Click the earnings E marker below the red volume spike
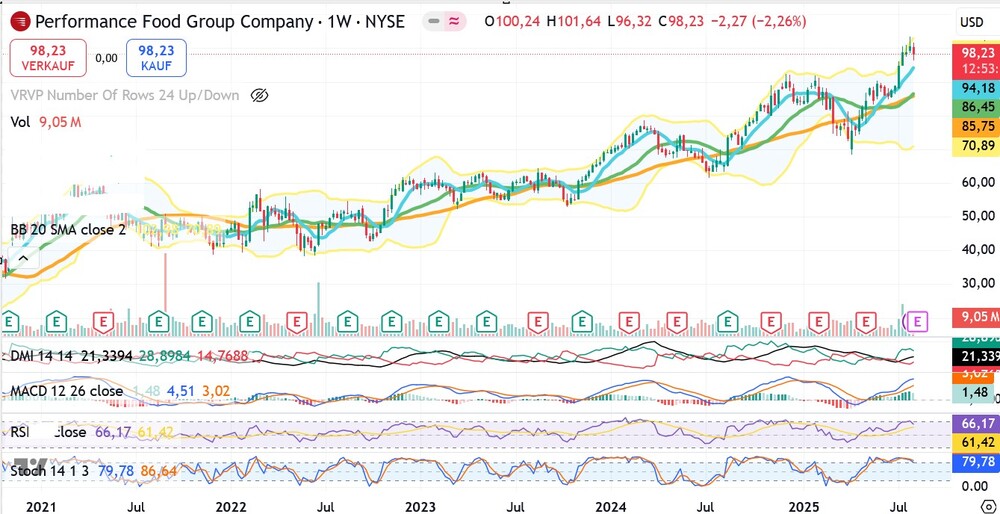Screen dimensions: 1000x514 pos(158,321)
